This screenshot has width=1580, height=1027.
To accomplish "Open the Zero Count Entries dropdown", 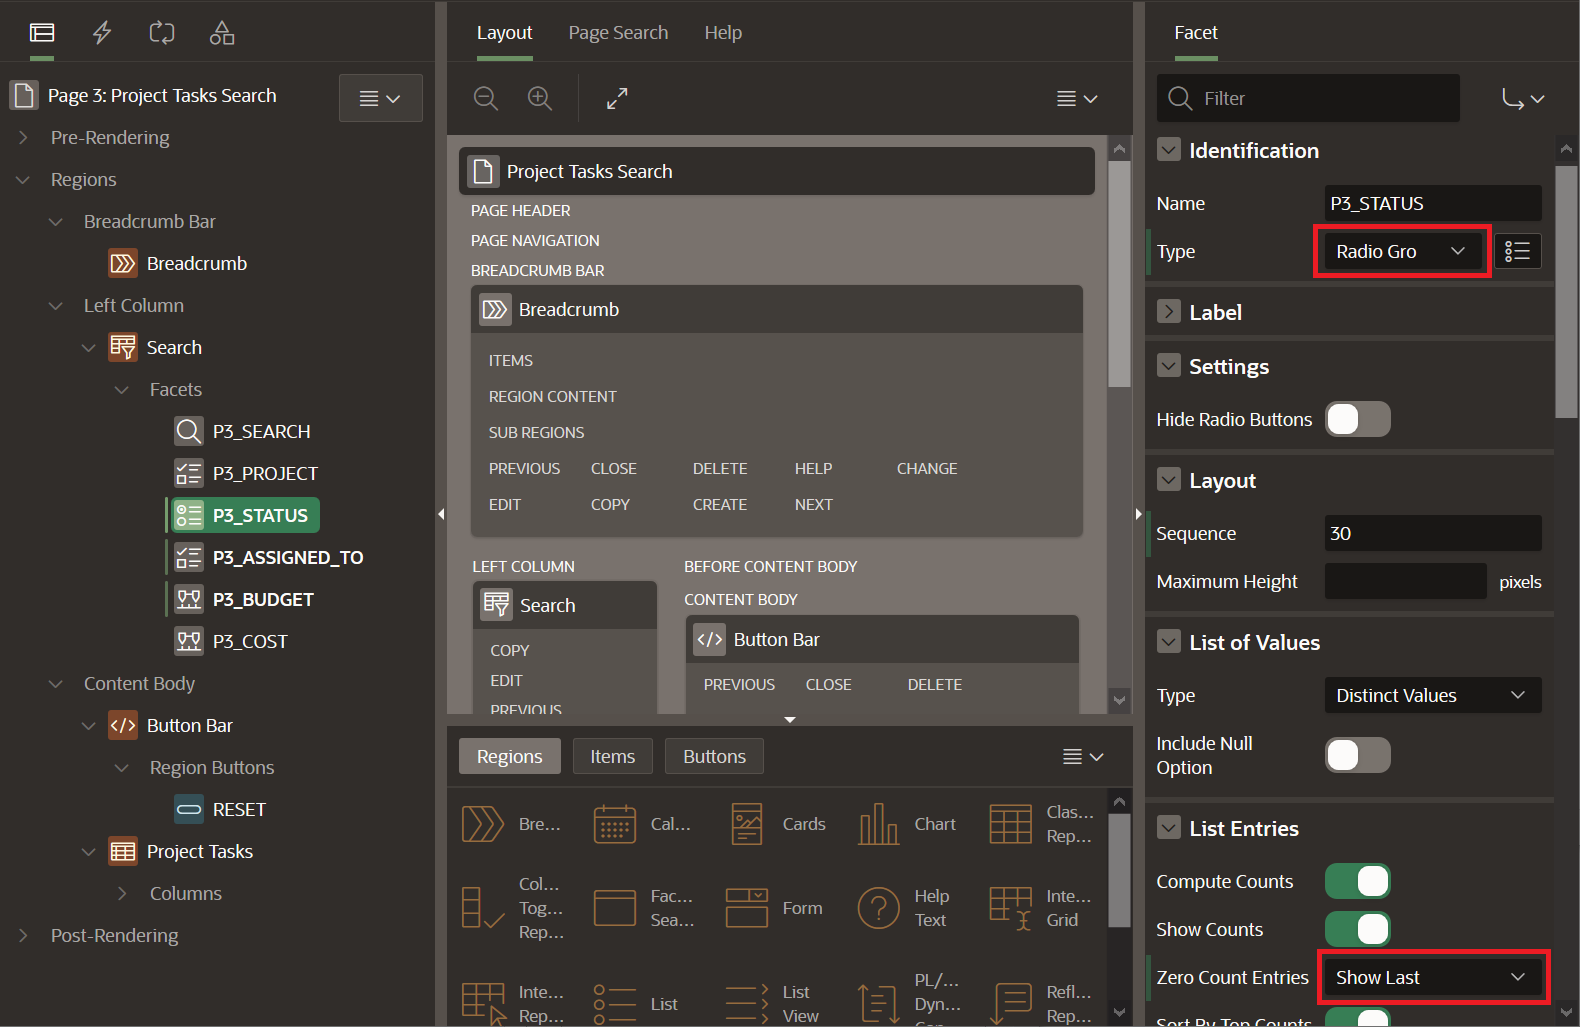I will (x=1433, y=977).
